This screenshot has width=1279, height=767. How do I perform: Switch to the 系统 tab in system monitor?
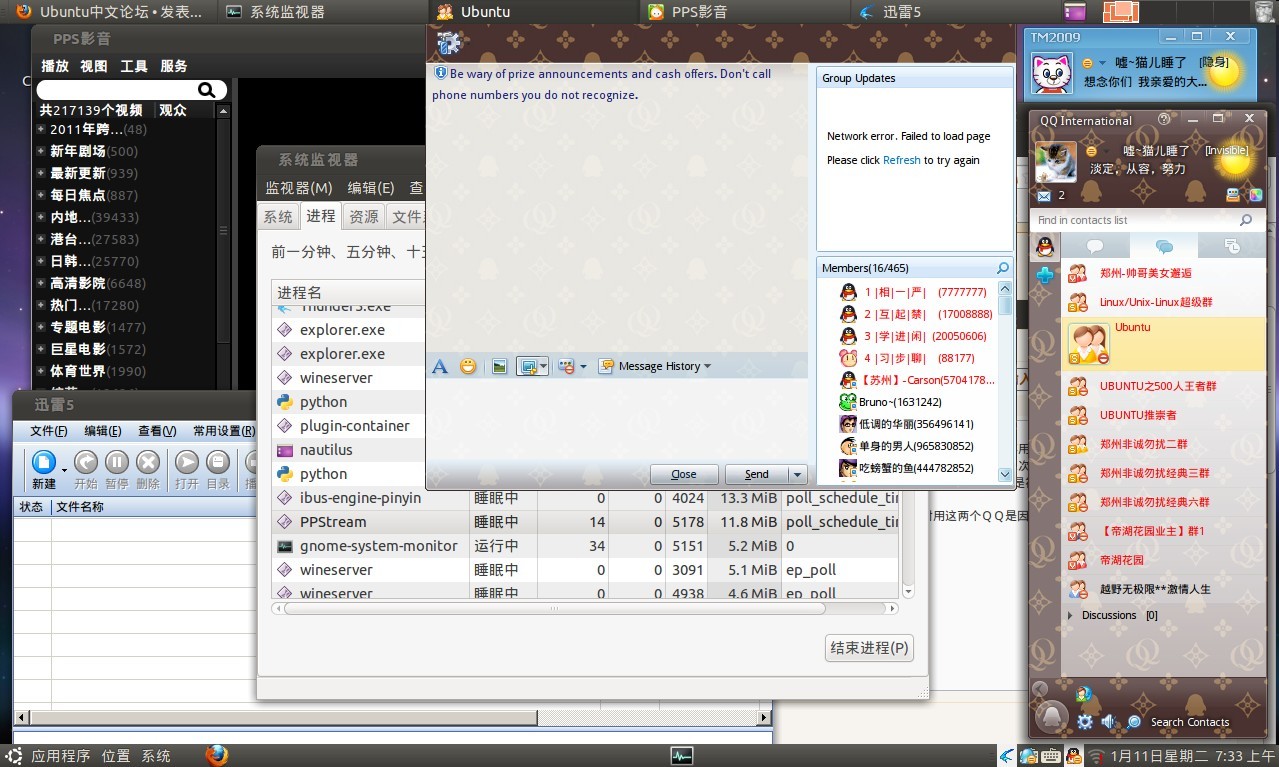tap(278, 216)
